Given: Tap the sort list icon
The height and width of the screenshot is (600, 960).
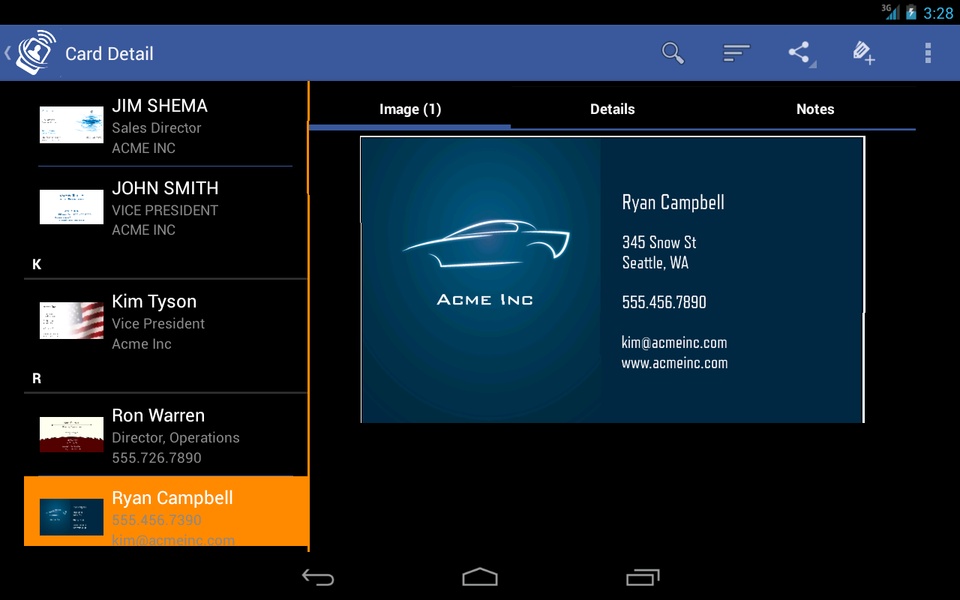Looking at the screenshot, I should point(736,53).
